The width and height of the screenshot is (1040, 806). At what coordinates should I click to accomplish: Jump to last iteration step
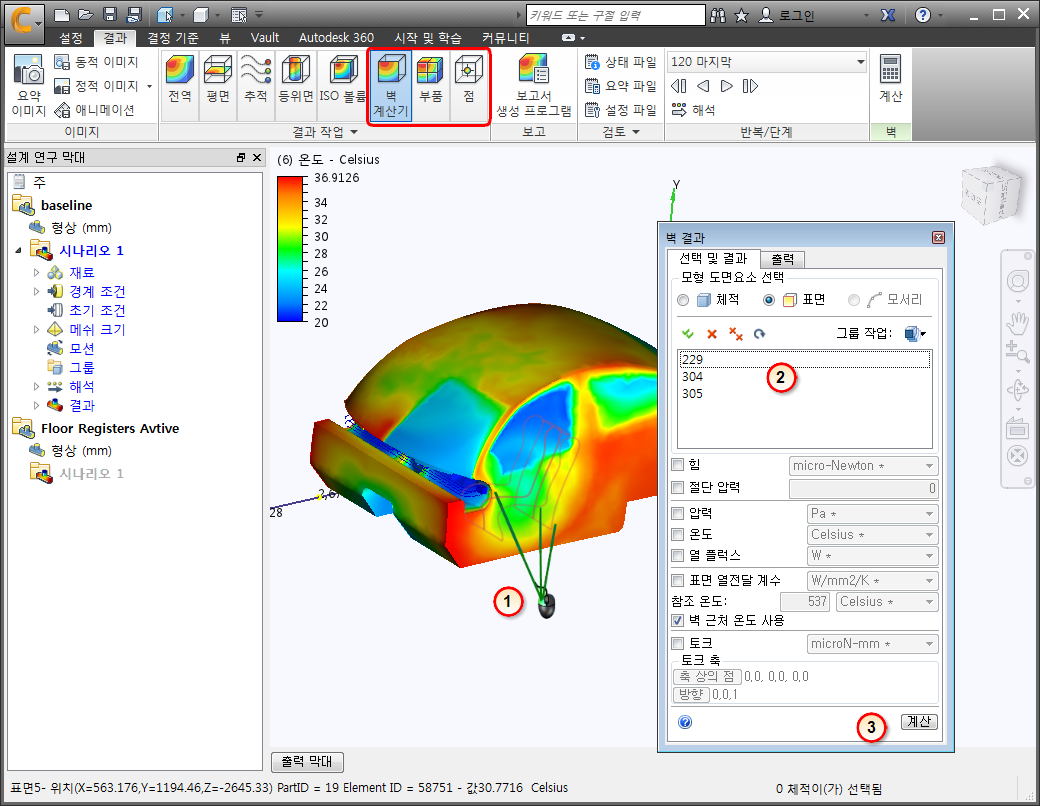[750, 86]
